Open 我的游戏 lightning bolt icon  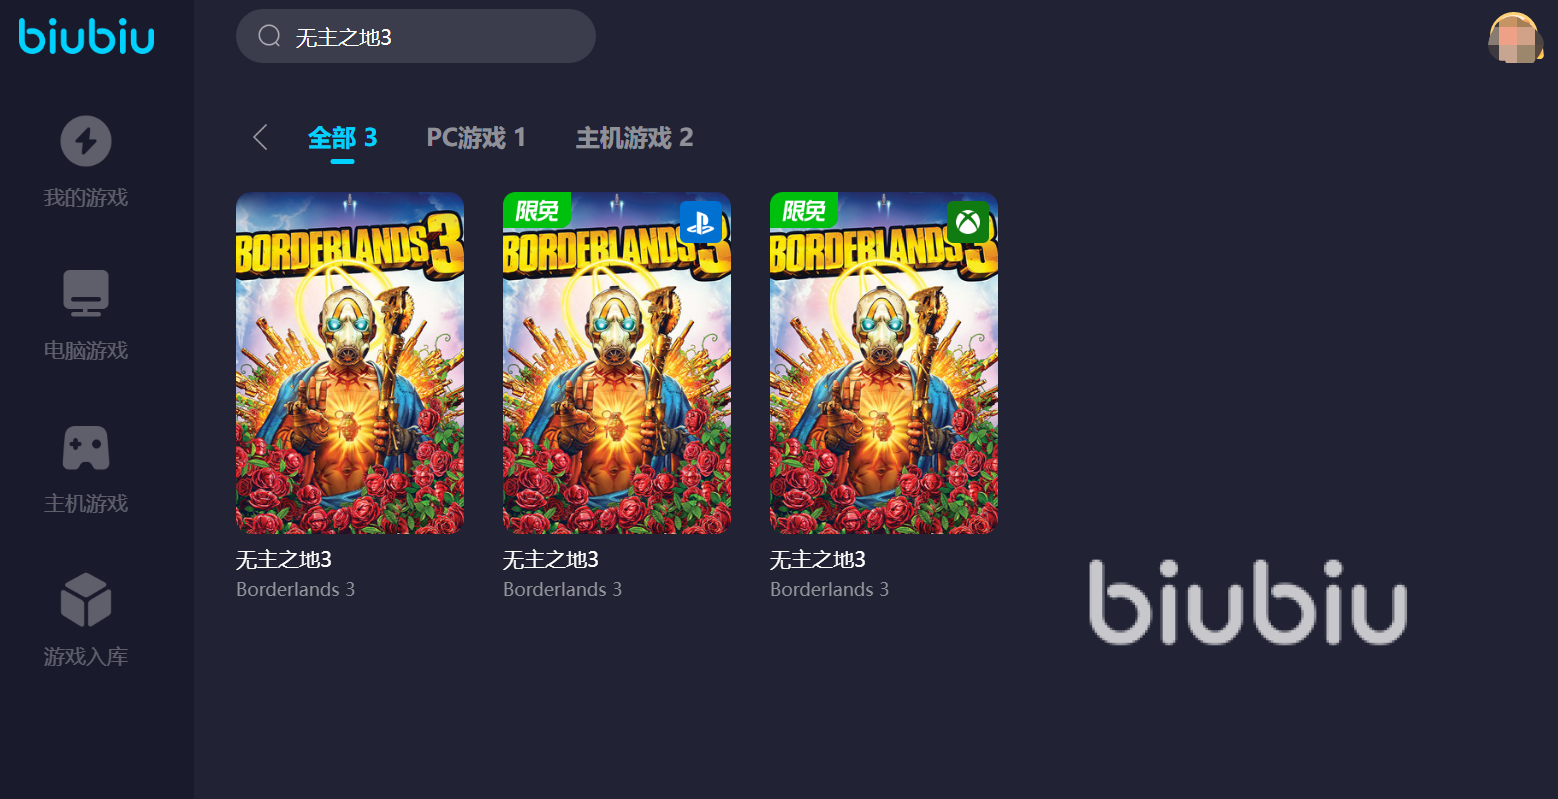coord(86,141)
